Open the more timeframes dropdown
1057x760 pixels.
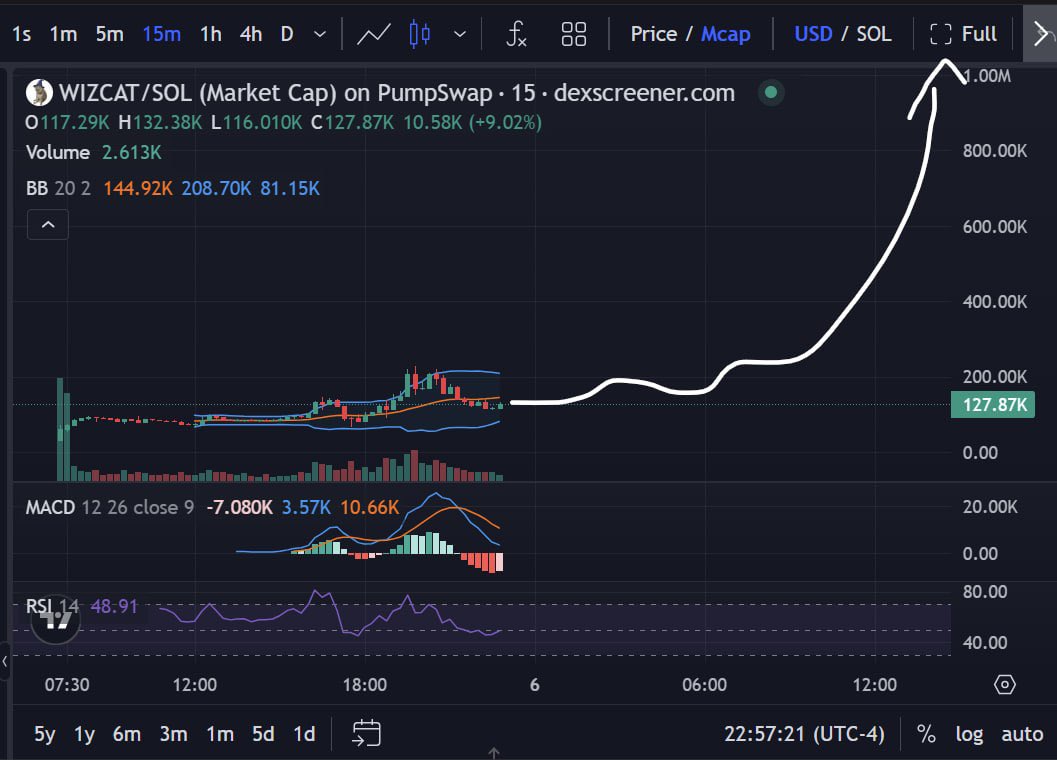tap(320, 34)
